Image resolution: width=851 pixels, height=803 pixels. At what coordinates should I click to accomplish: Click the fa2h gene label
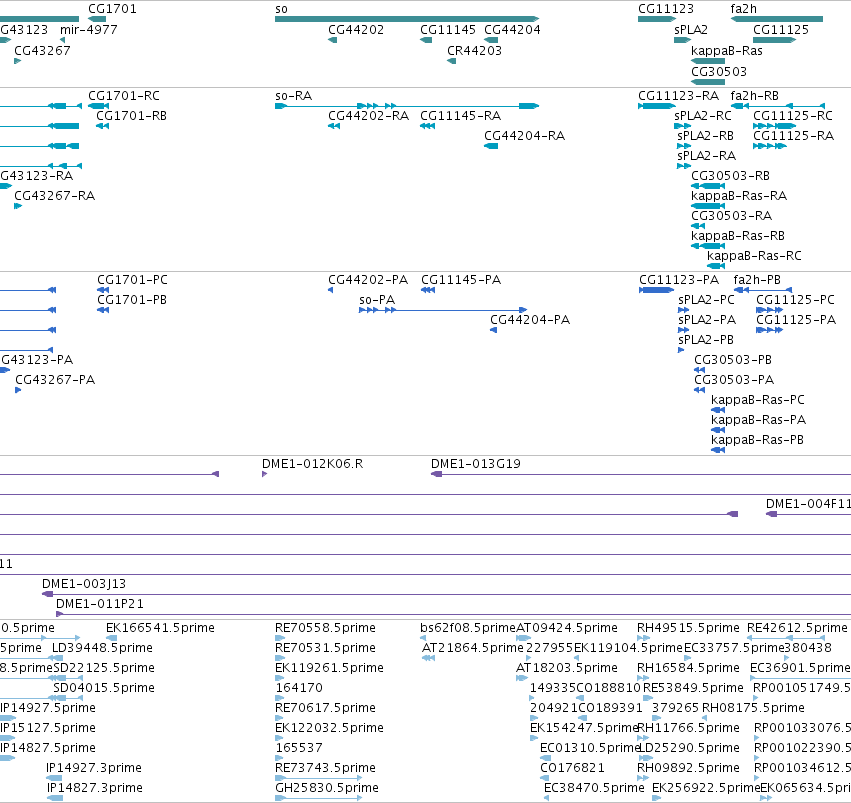[744, 9]
